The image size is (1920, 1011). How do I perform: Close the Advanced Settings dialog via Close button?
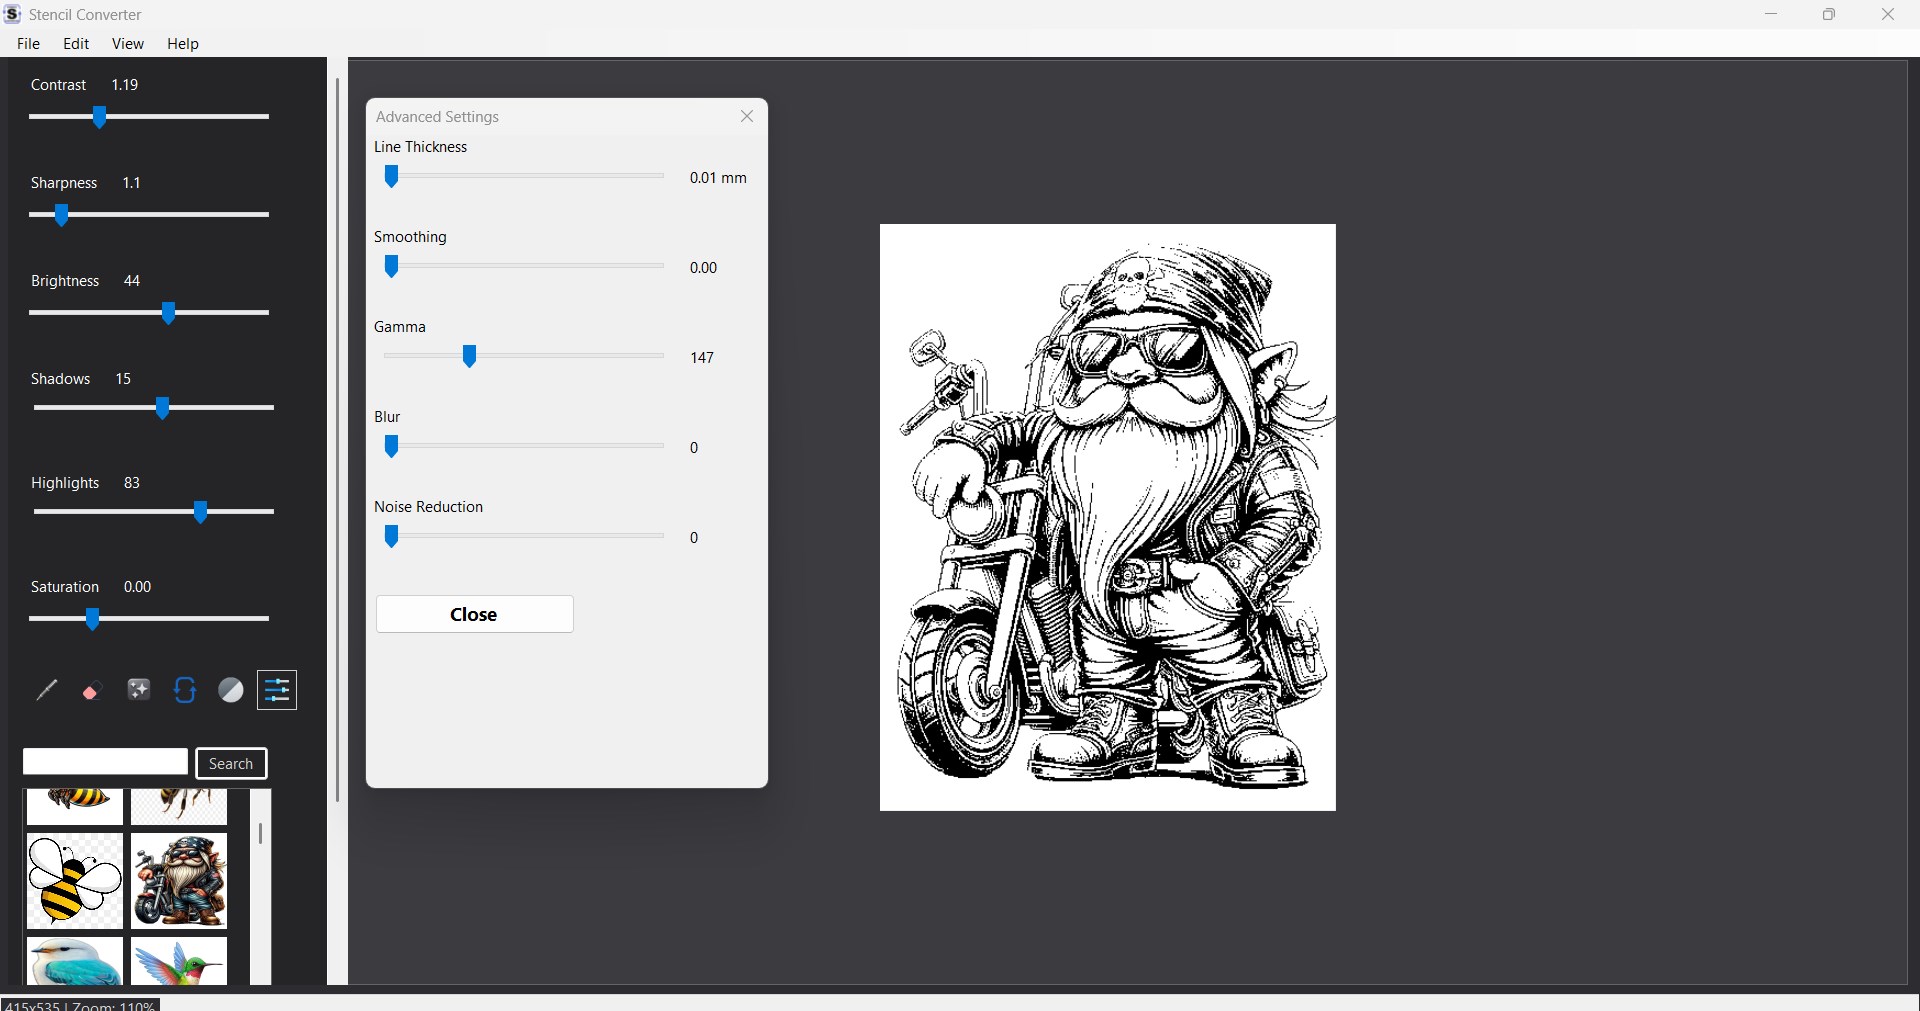[x=474, y=614]
